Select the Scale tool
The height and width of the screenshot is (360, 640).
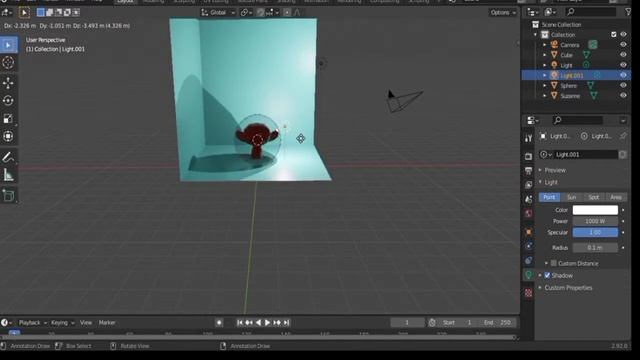tap(8, 119)
